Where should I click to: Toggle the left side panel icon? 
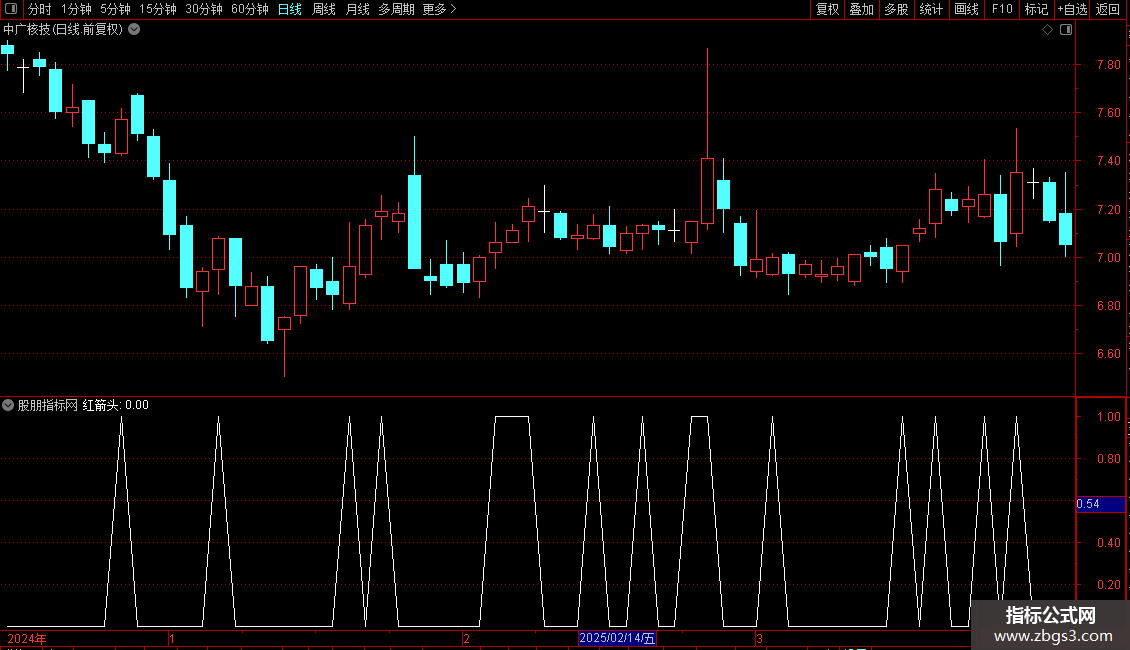coord(11,9)
